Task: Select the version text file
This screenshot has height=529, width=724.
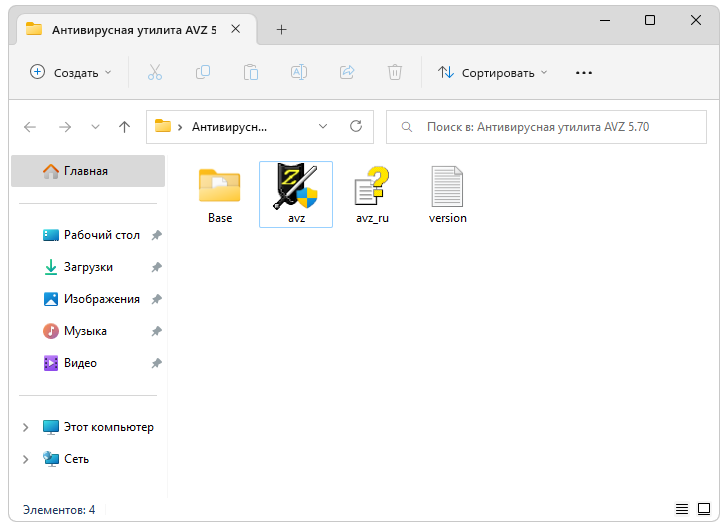Action: tap(447, 194)
